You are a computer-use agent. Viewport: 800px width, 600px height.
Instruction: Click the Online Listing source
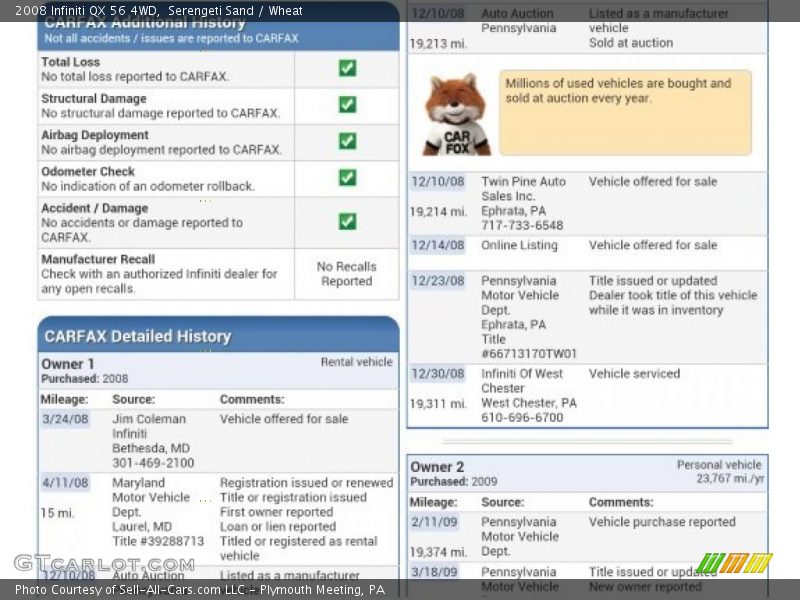pos(519,245)
